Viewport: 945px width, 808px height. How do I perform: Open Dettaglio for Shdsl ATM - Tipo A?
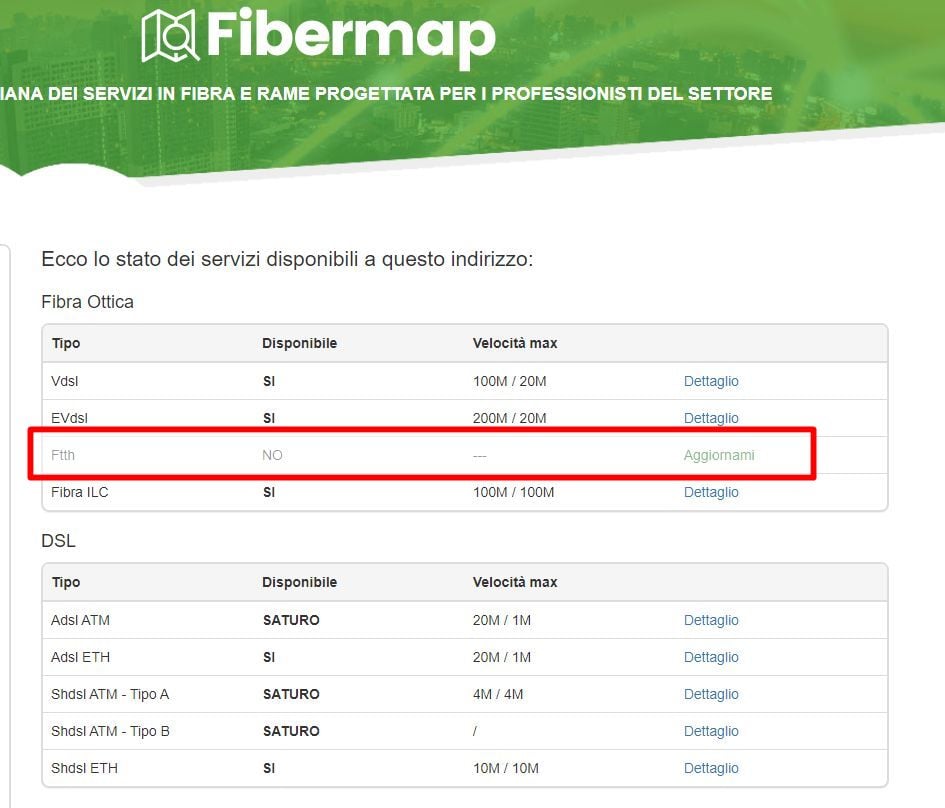click(711, 694)
